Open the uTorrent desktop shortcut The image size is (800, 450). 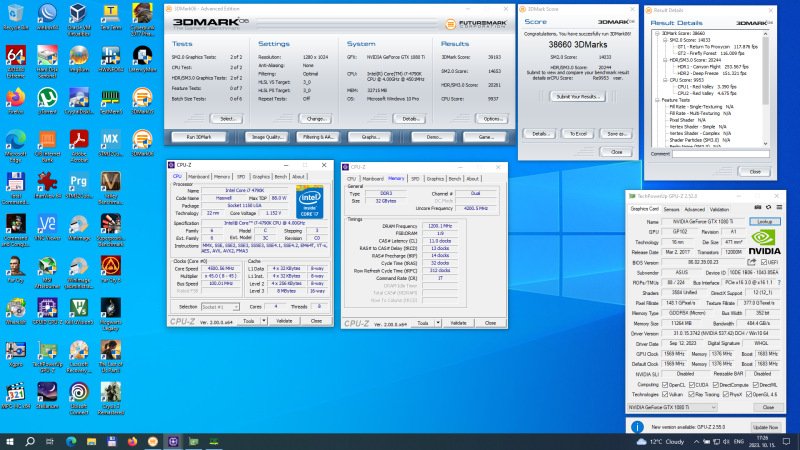[47, 101]
